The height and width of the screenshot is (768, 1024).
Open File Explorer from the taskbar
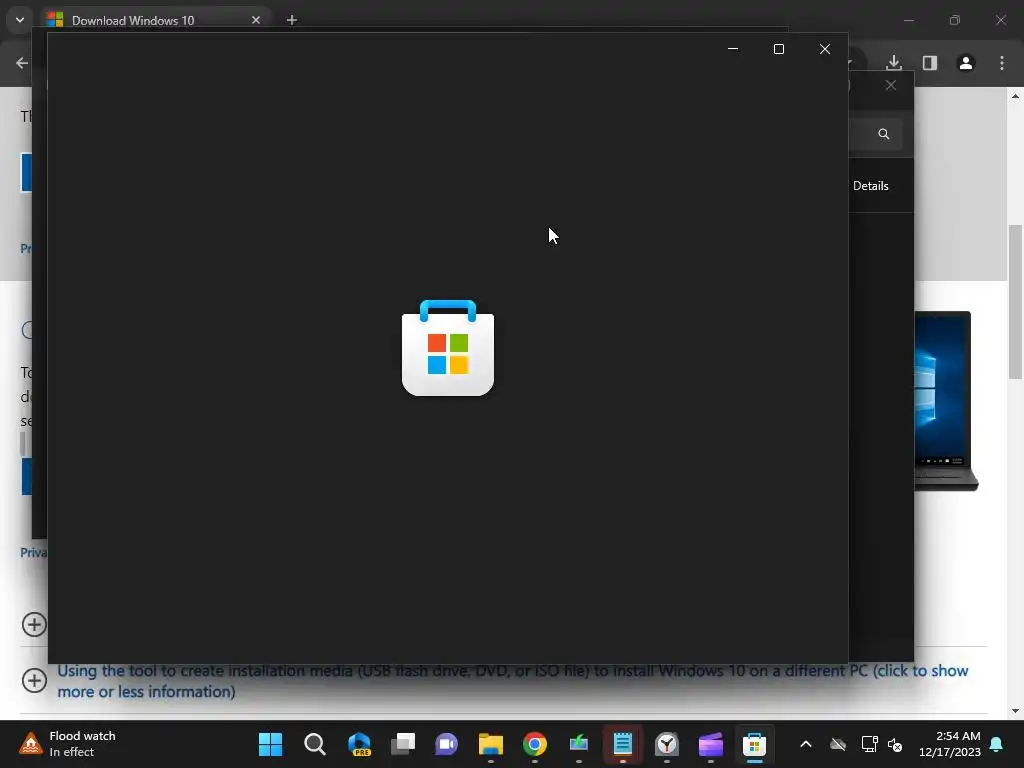tap(490, 744)
